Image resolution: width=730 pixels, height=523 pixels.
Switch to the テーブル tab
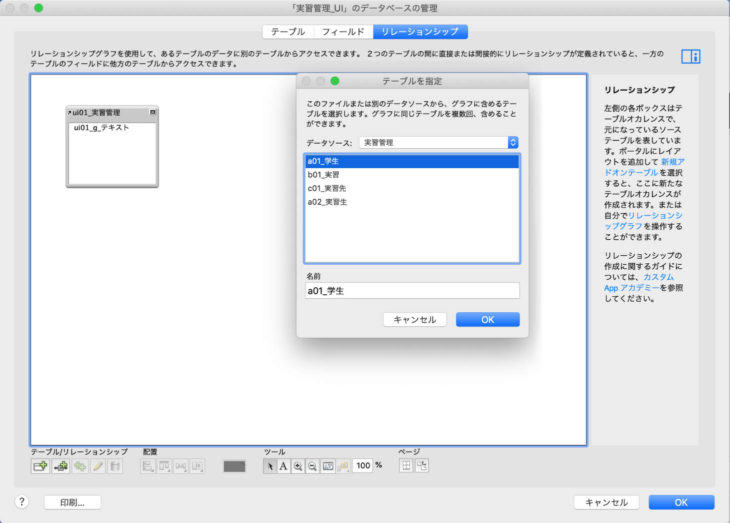(288, 32)
